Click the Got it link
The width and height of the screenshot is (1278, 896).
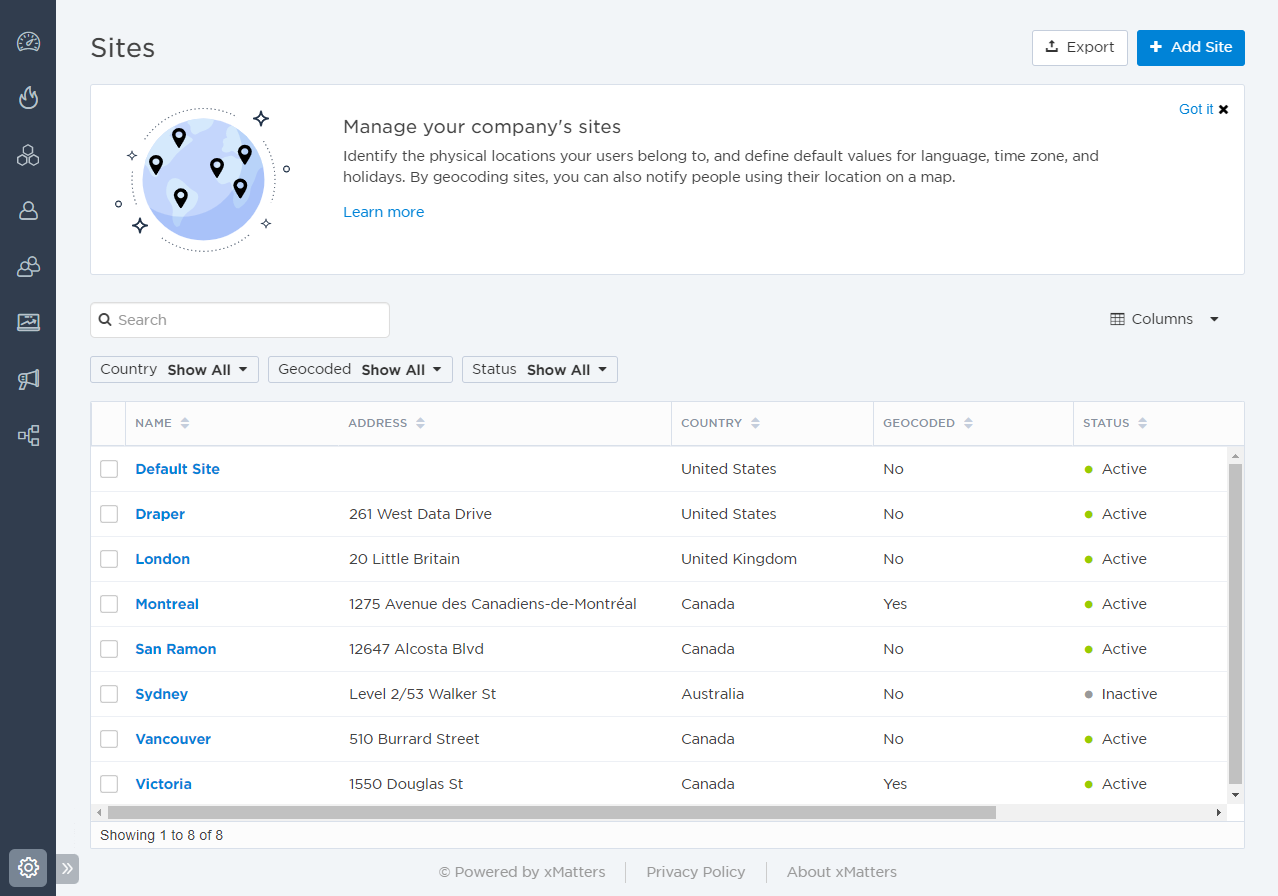coord(1196,109)
